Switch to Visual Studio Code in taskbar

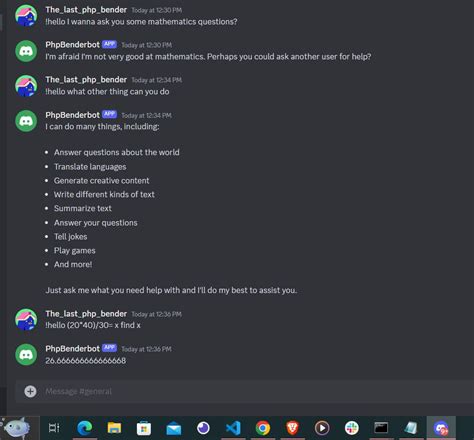click(x=233, y=428)
